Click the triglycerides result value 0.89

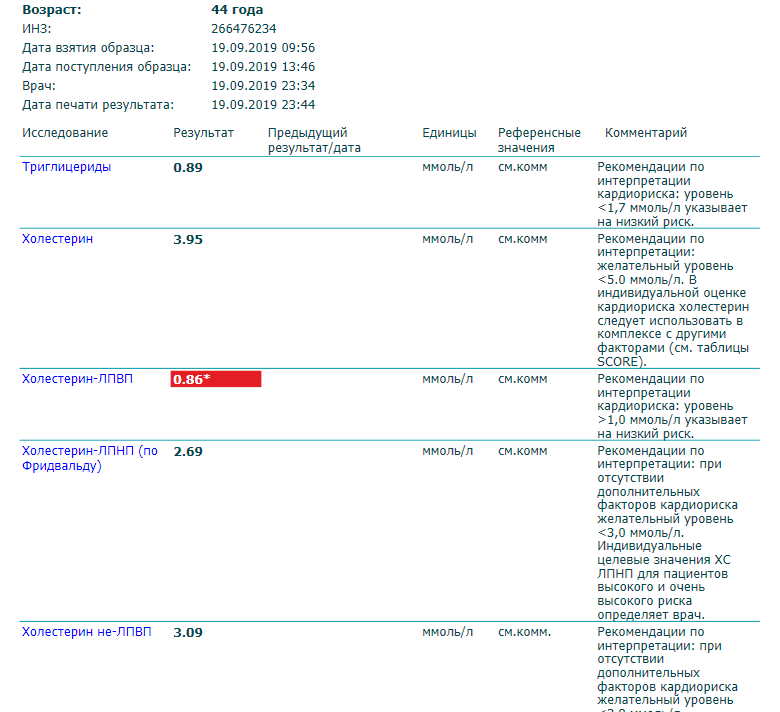[x=188, y=167]
